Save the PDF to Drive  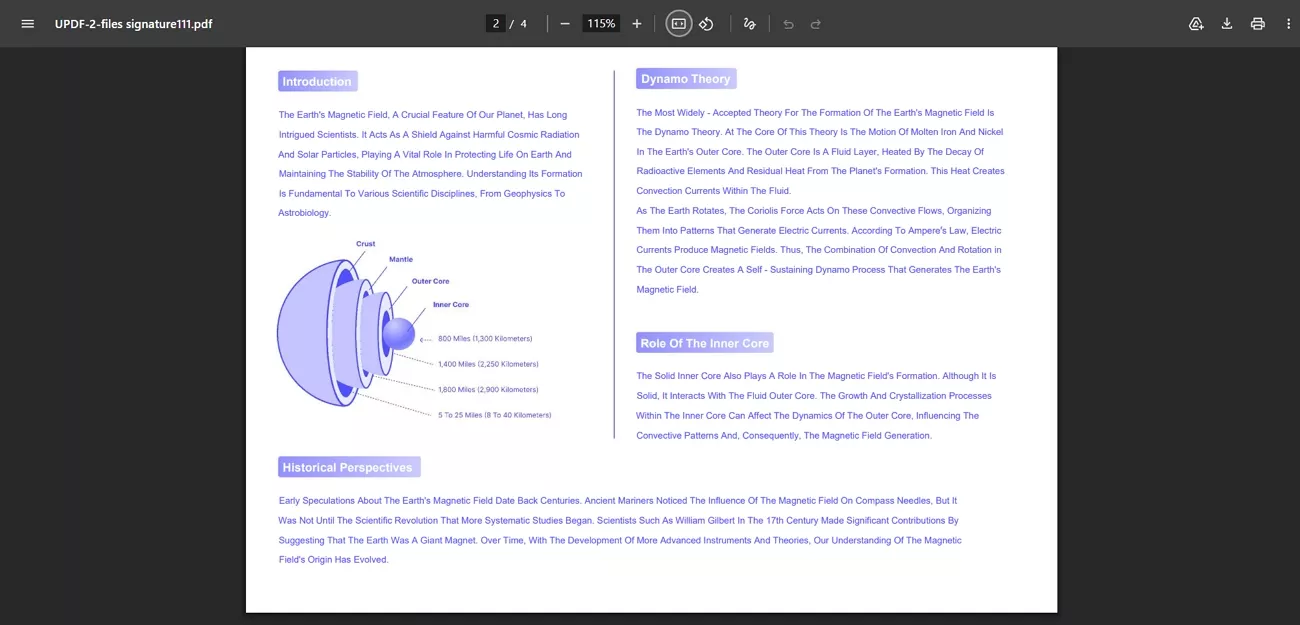click(1196, 23)
